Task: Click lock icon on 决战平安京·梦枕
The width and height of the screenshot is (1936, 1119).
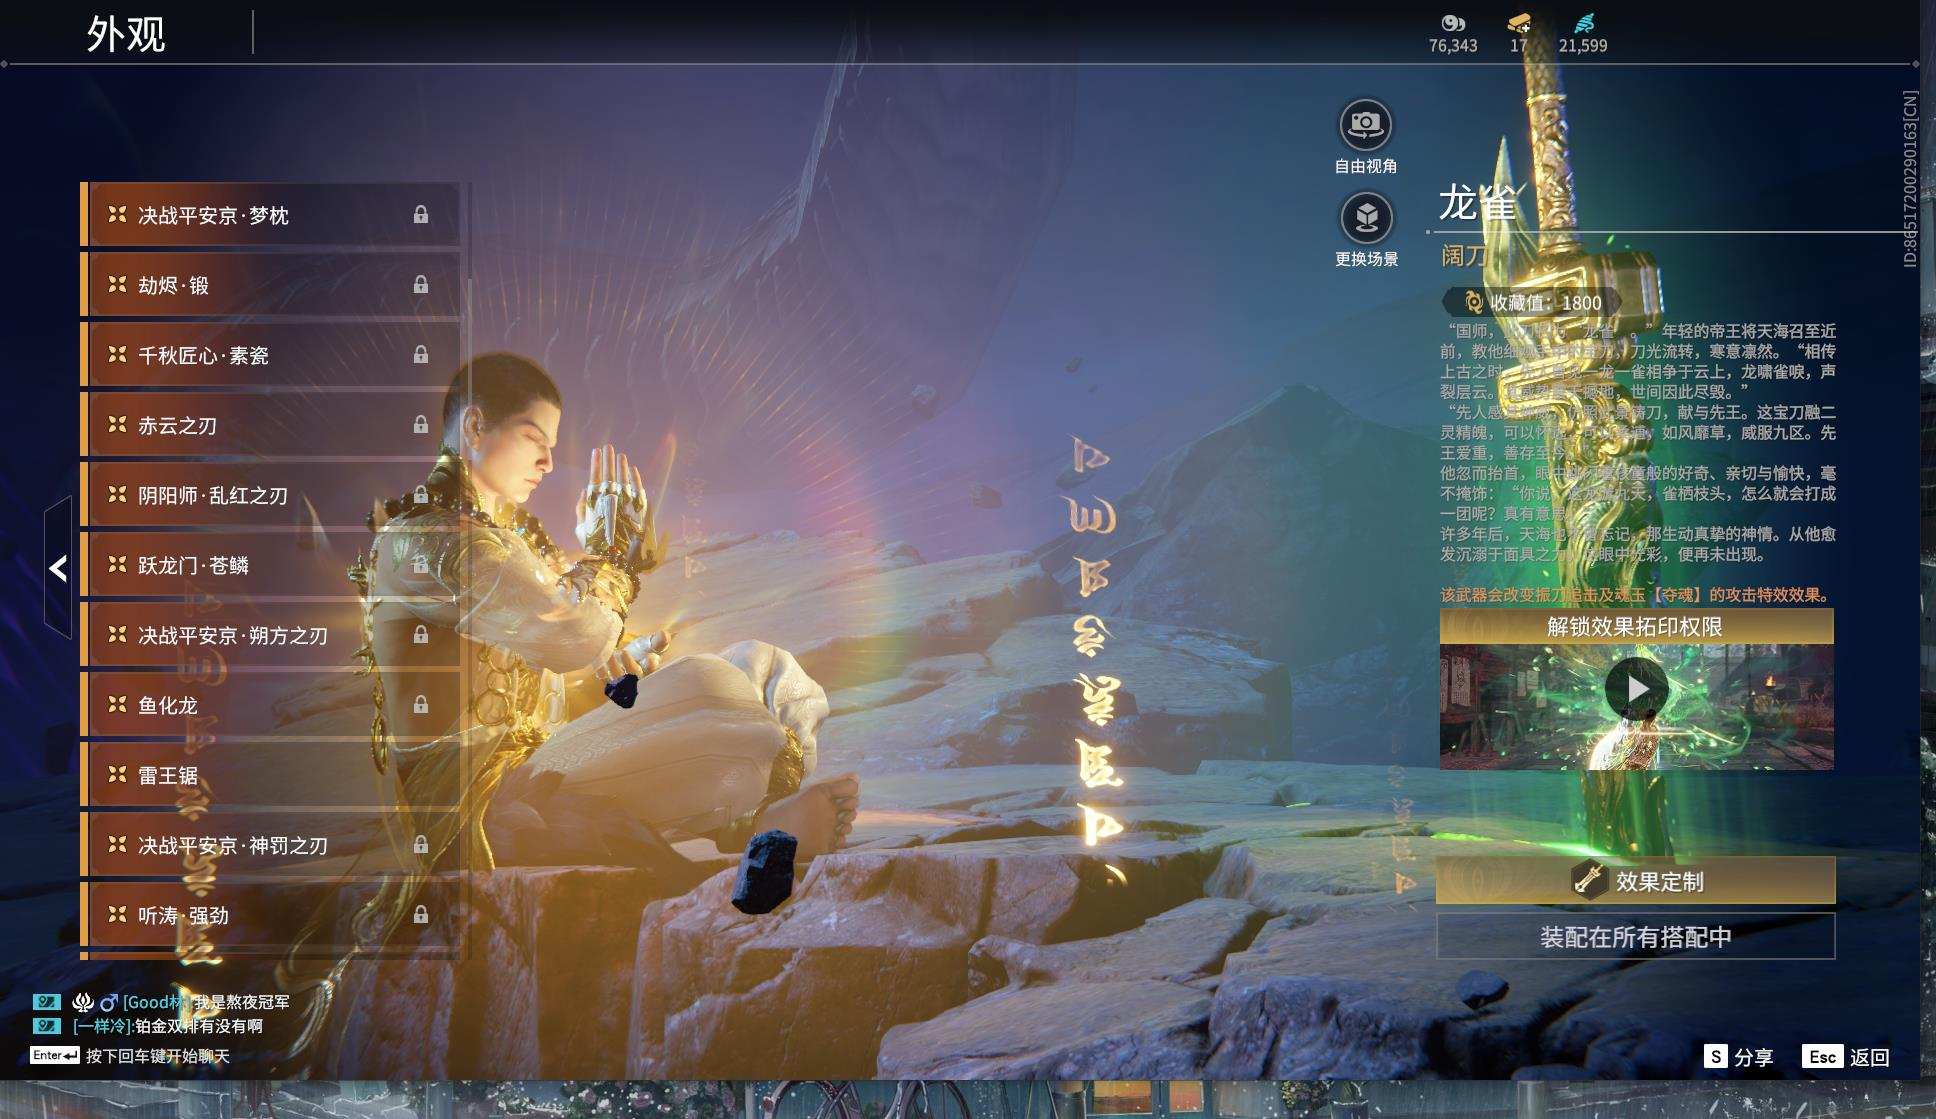Action: tap(421, 215)
